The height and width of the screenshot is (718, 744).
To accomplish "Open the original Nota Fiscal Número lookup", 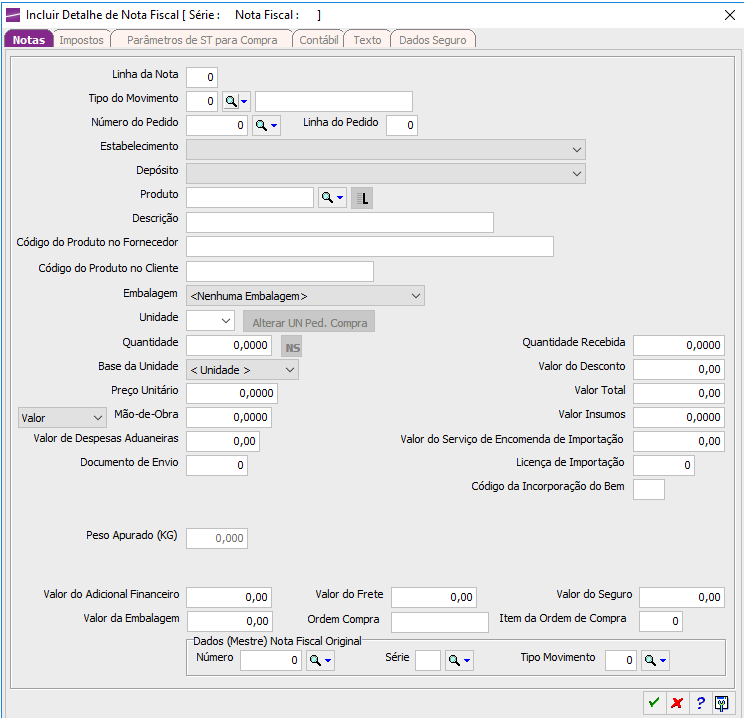I will pos(320,660).
